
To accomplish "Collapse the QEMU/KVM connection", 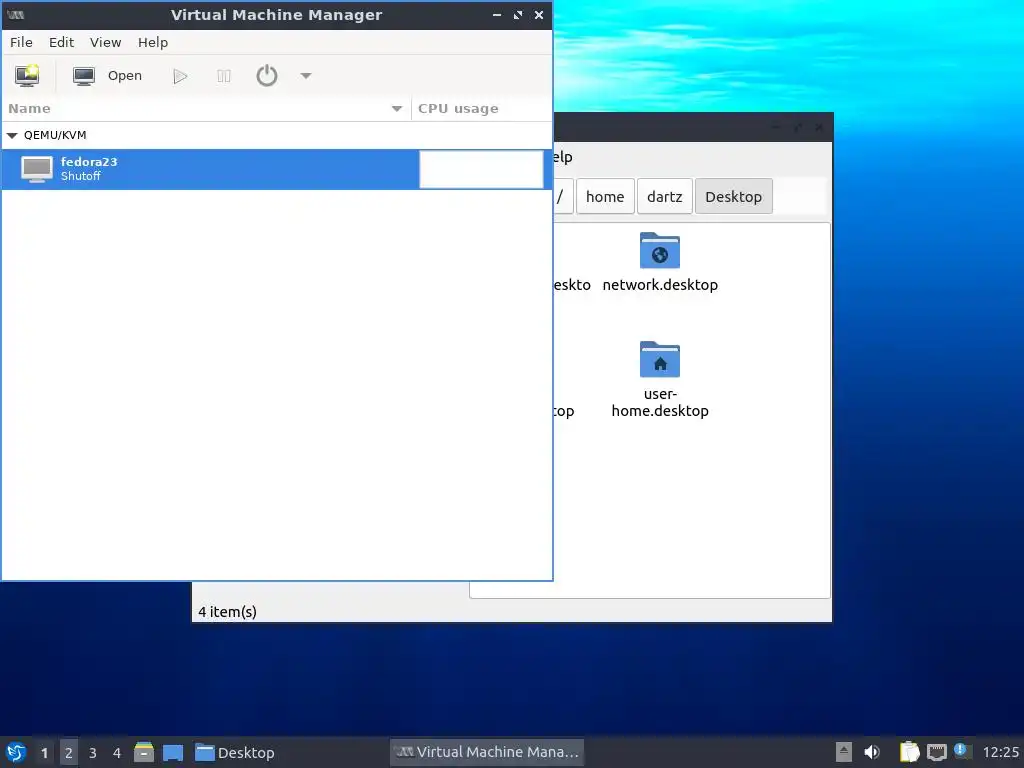I will click(x=12, y=135).
